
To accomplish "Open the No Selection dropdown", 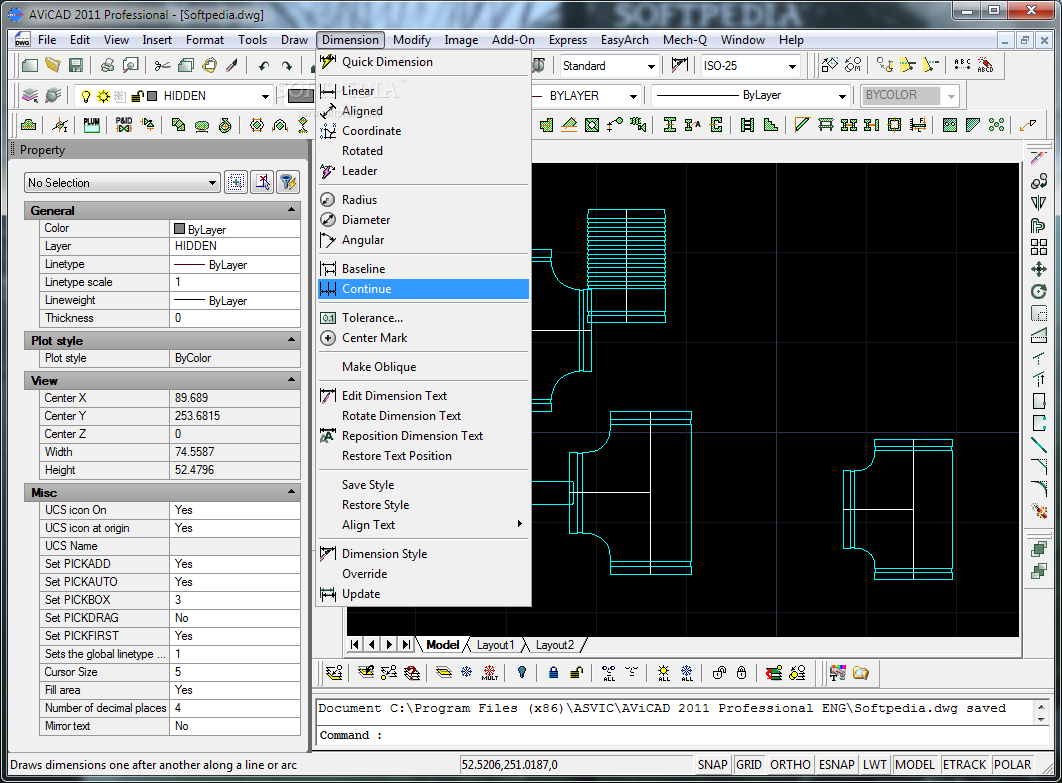I will click(x=122, y=182).
